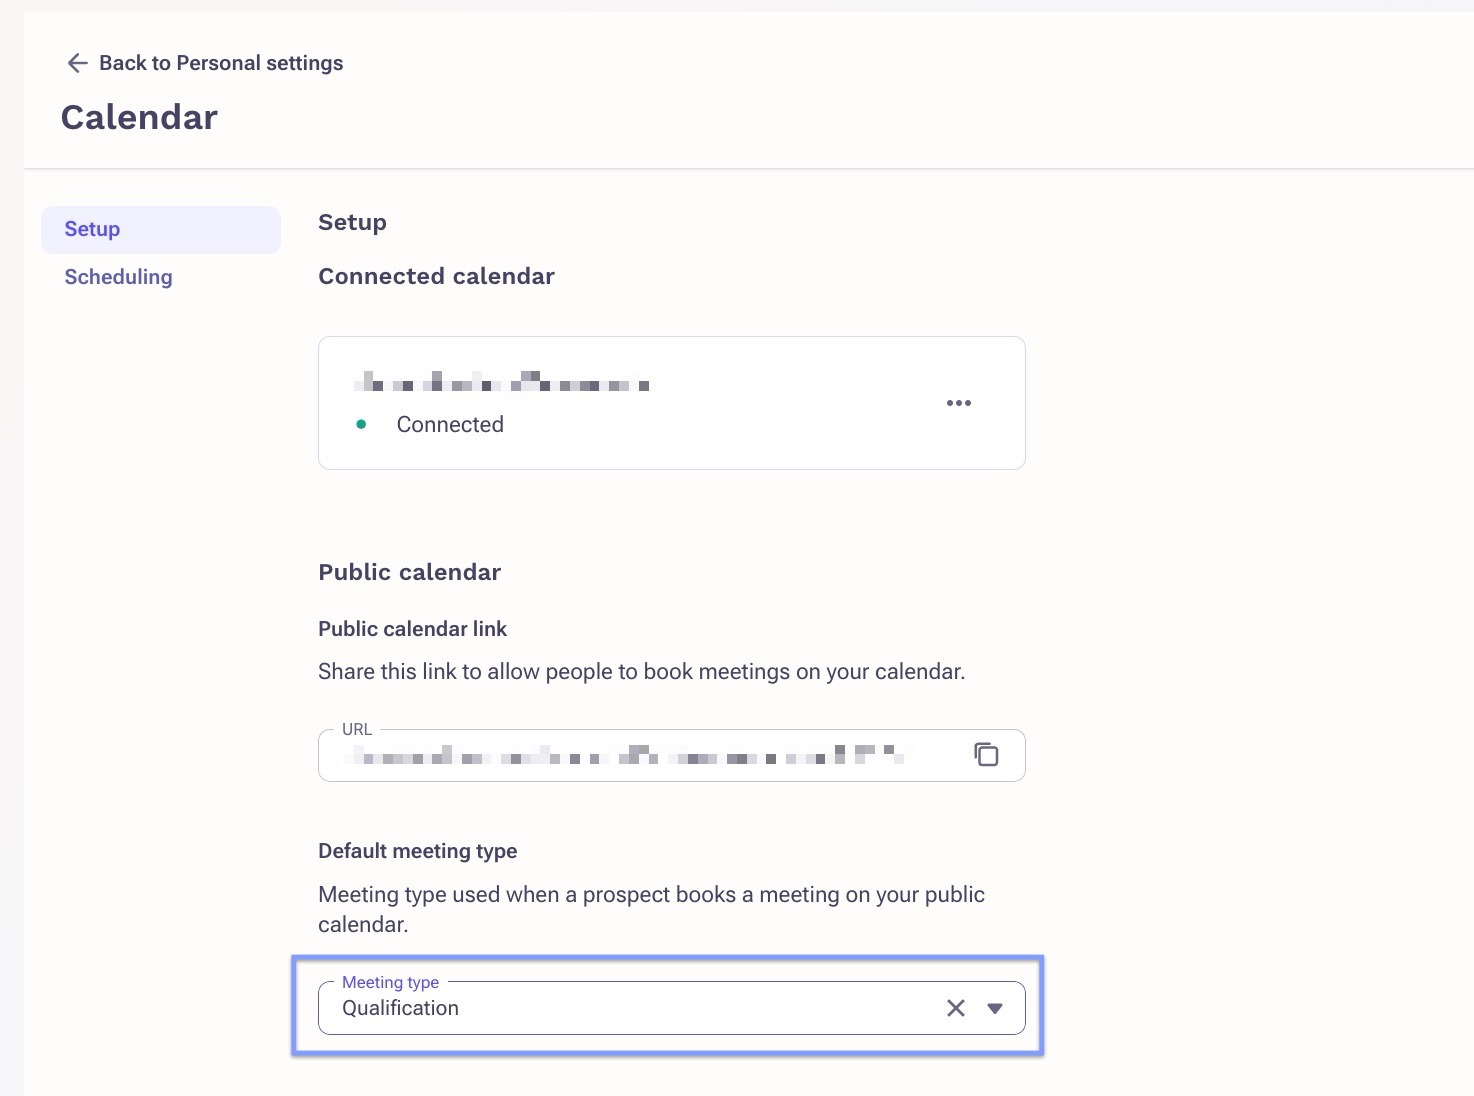Click the back arrow icon
1474x1096 pixels.
tap(77, 63)
